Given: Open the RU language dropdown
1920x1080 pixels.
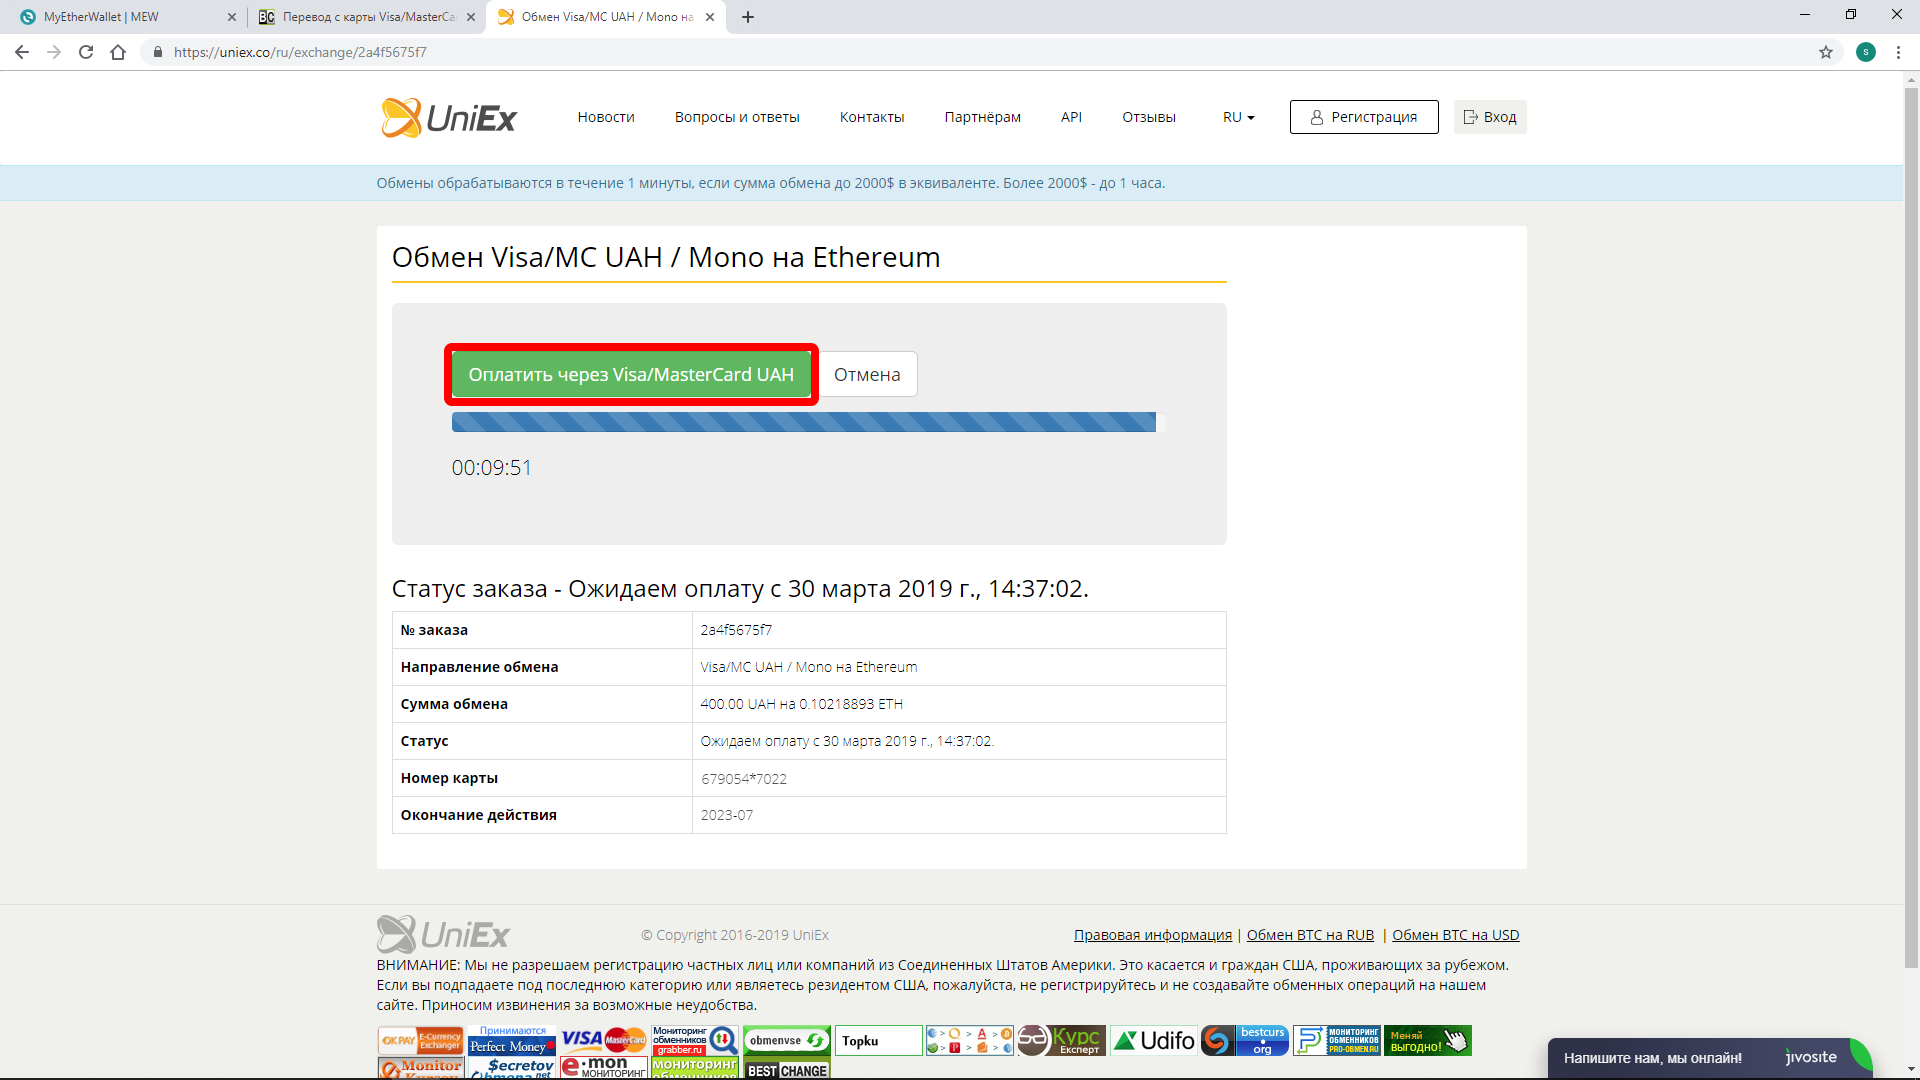Looking at the screenshot, I should point(1238,117).
